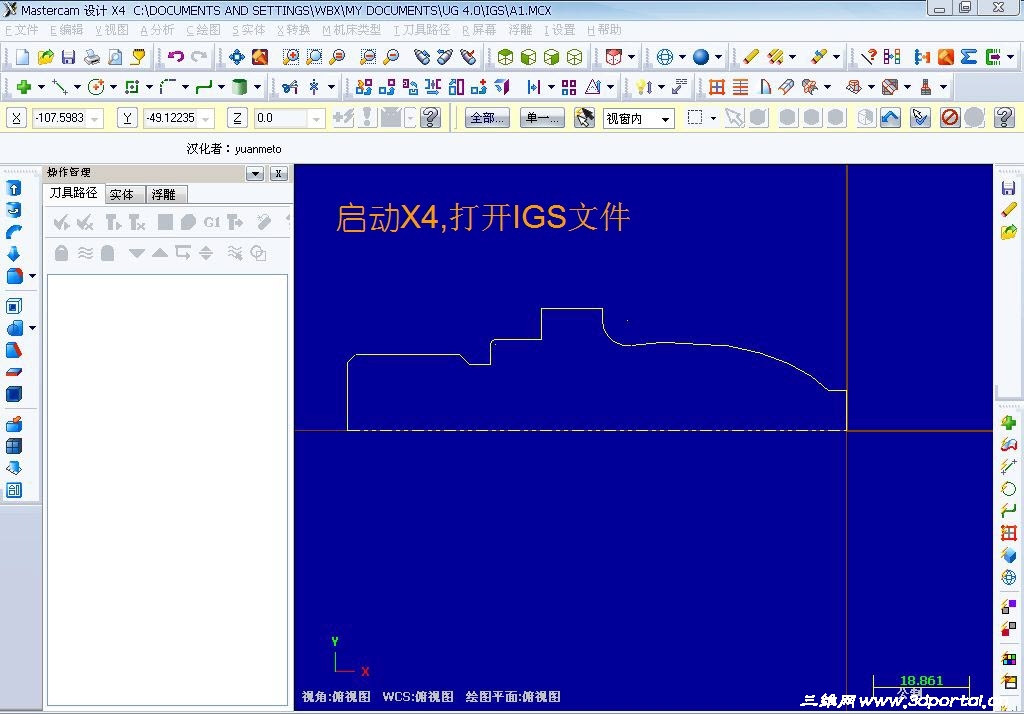The image size is (1024, 714).
Task: Open the X coordinate value dropdown arrow
Action: [95, 119]
